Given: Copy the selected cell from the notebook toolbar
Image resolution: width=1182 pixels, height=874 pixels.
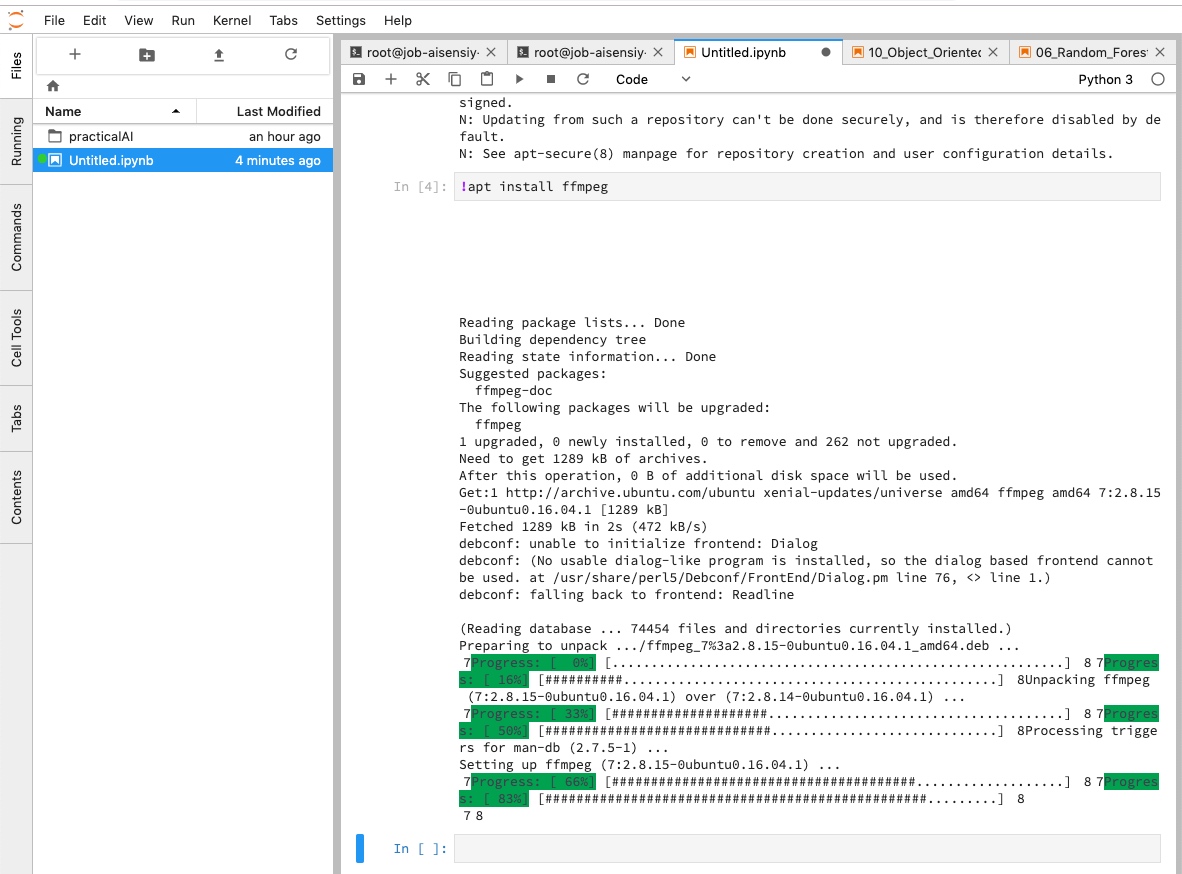Looking at the screenshot, I should [x=455, y=79].
